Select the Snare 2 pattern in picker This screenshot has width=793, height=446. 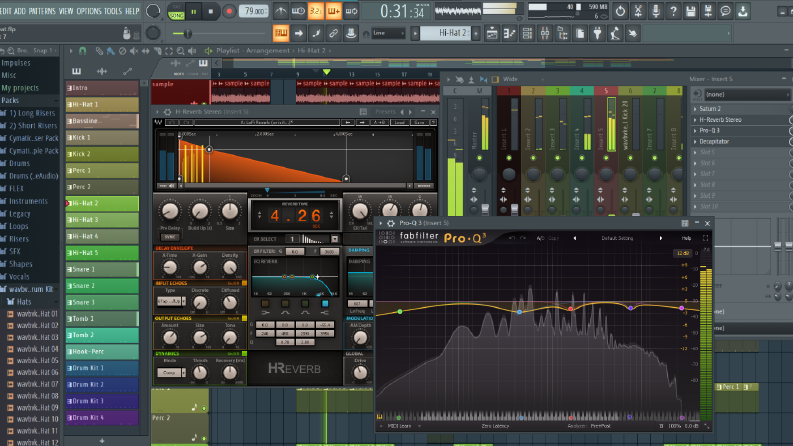click(x=102, y=286)
